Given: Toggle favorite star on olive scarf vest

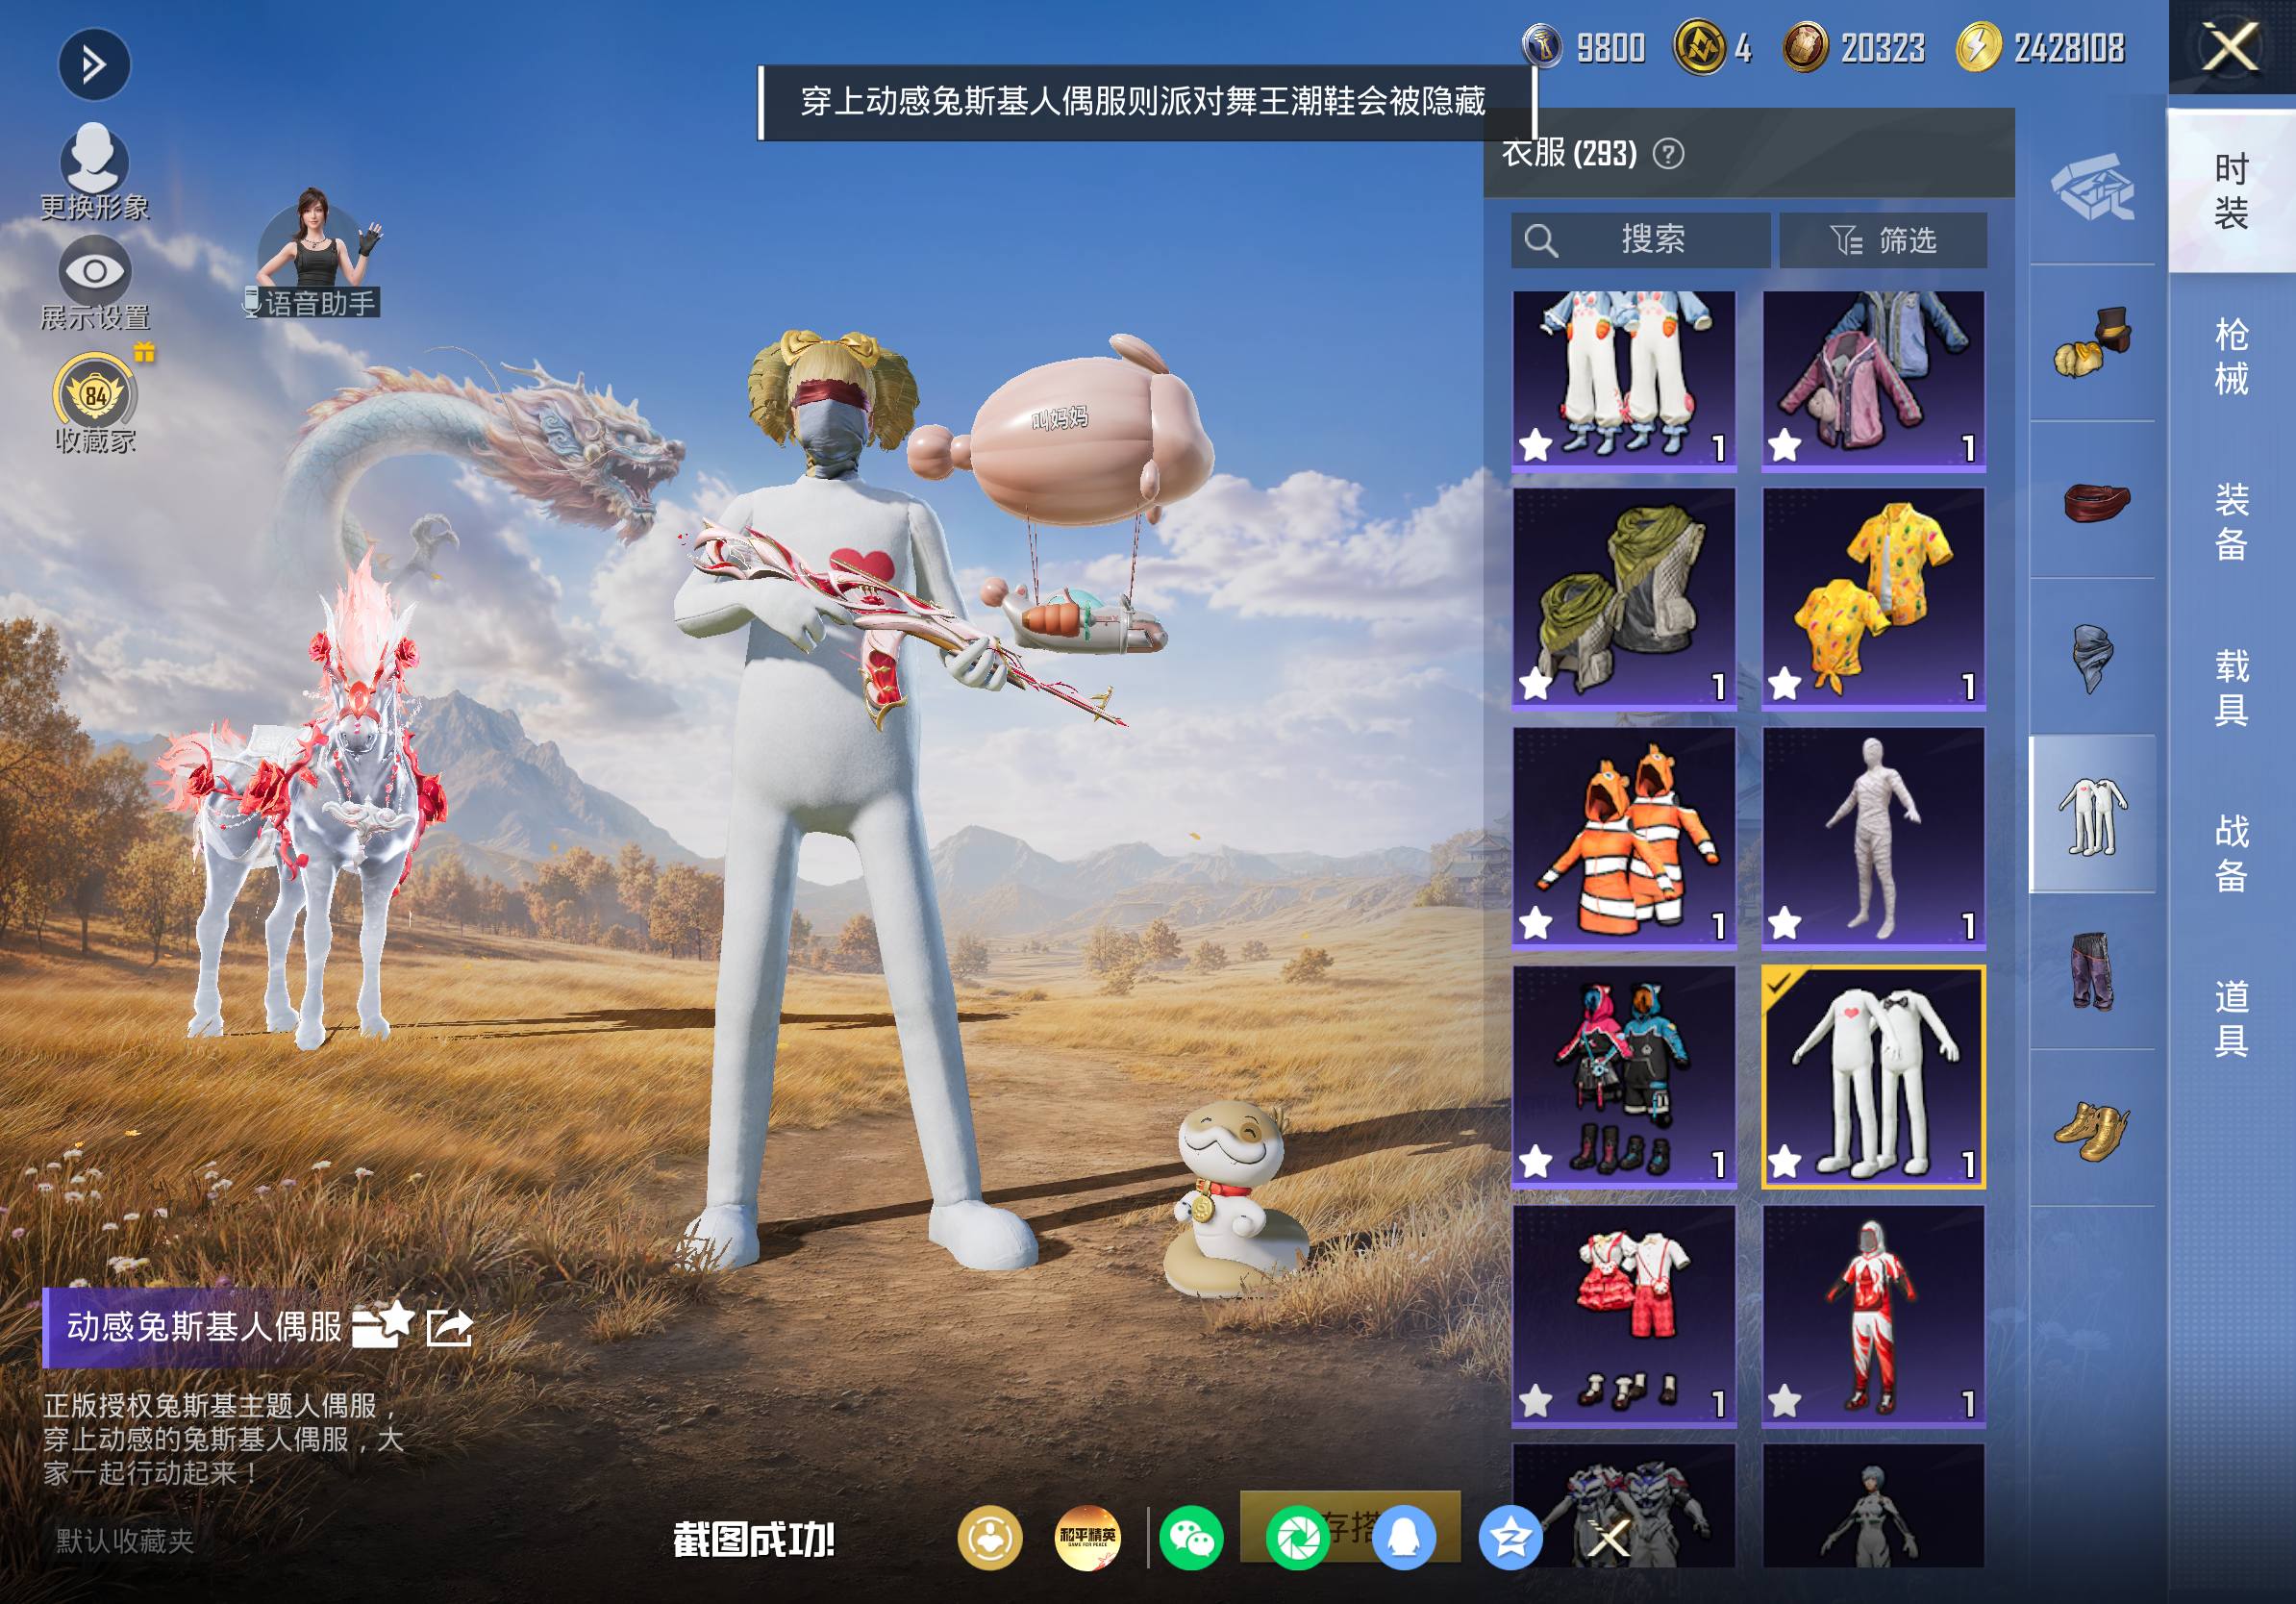Looking at the screenshot, I should click(1536, 685).
